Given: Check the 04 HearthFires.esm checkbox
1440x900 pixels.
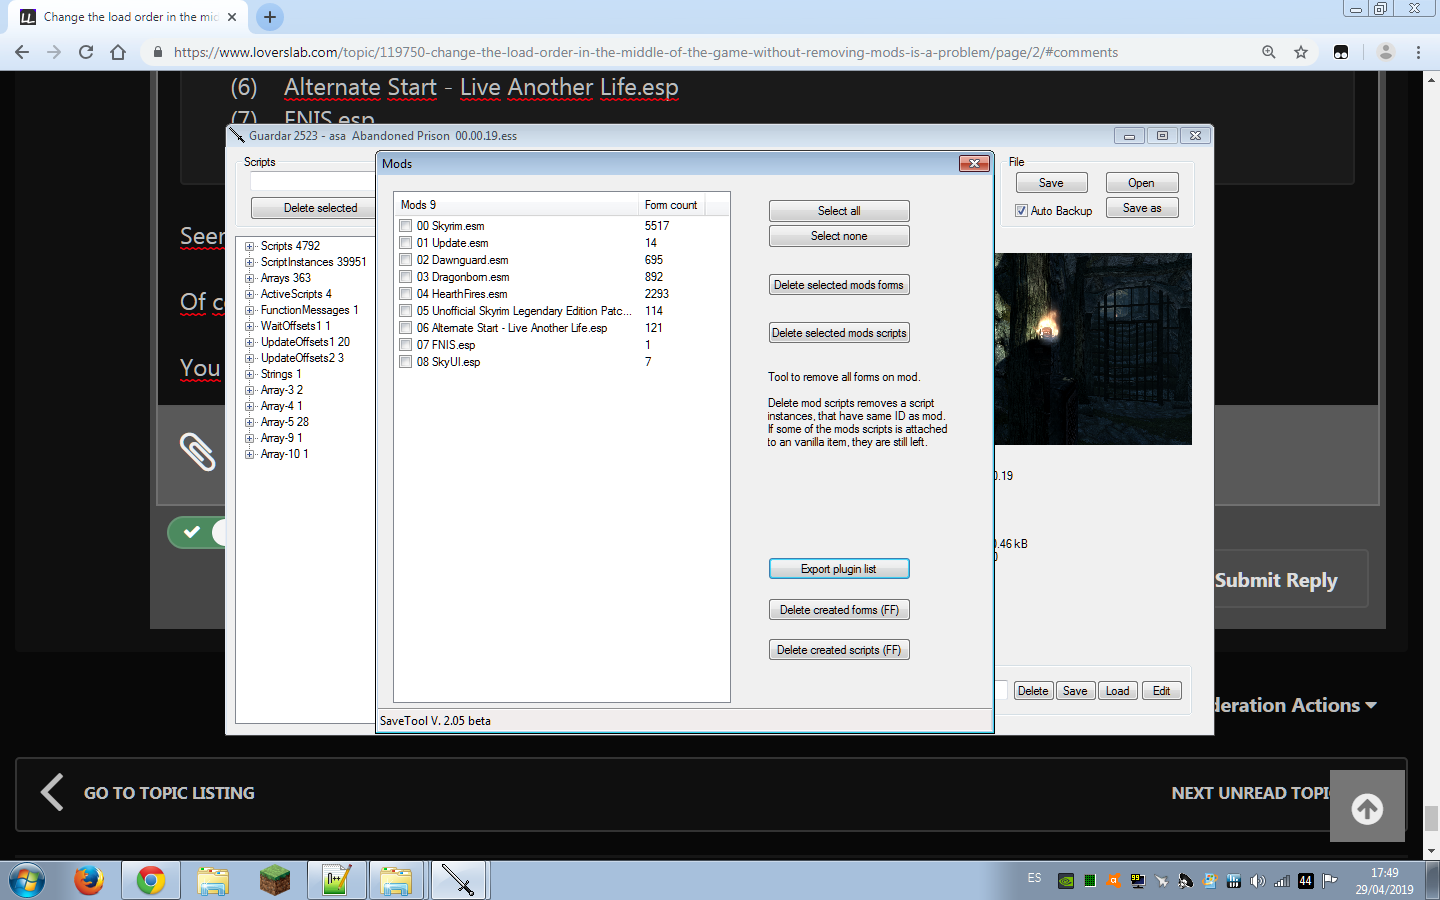Looking at the screenshot, I should pos(406,294).
